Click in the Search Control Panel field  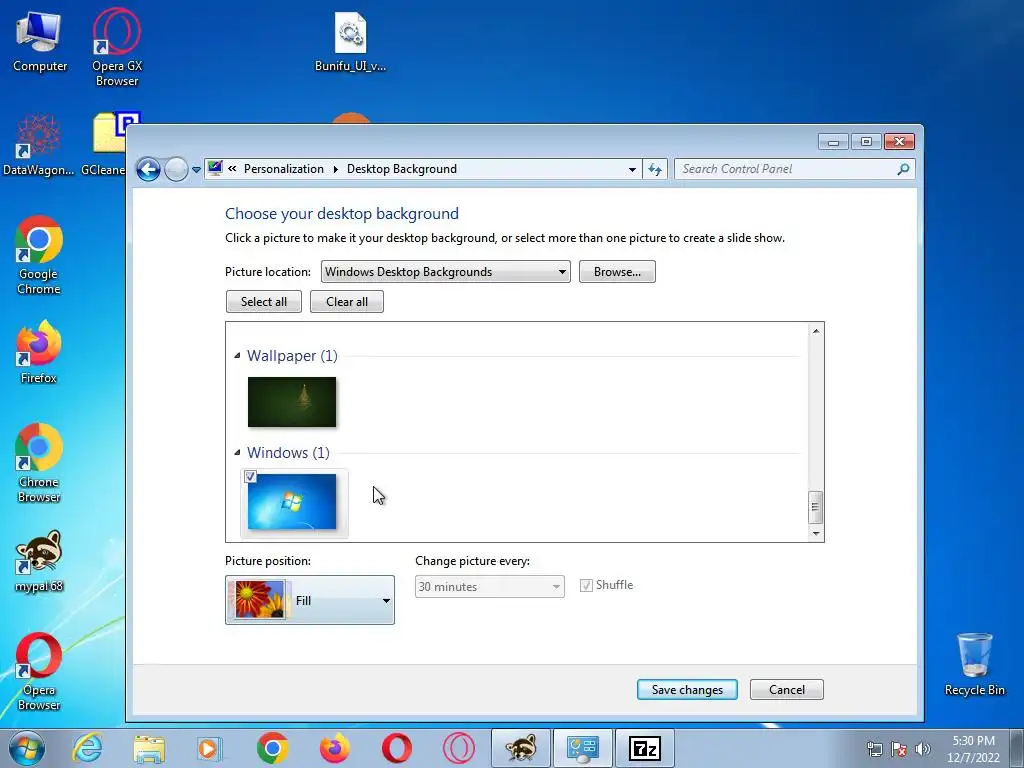pyautogui.click(x=786, y=169)
